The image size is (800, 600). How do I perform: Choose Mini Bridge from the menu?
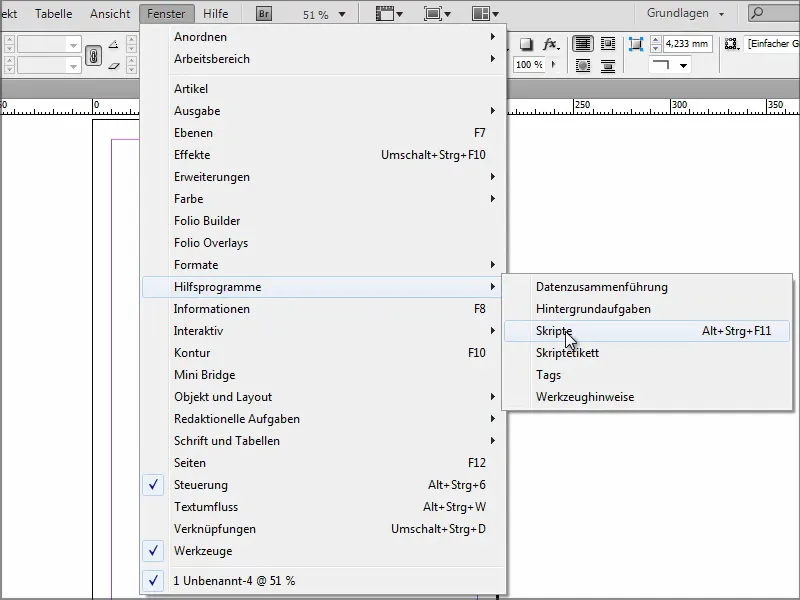(323, 374)
